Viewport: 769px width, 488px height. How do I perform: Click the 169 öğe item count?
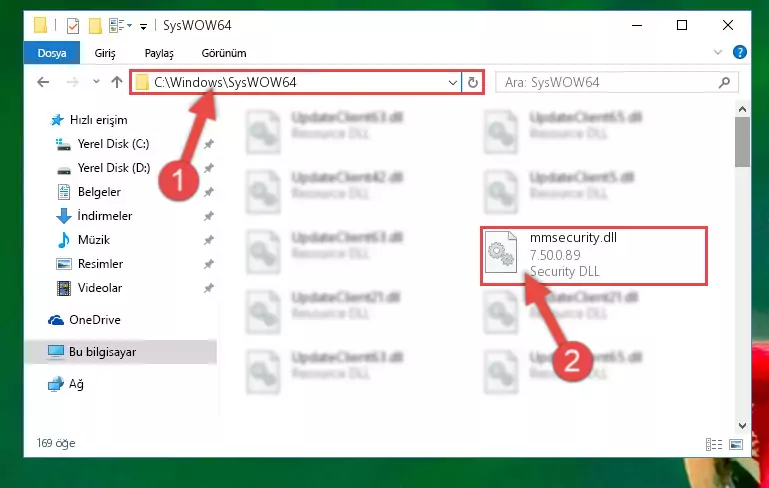pyautogui.click(x=56, y=443)
